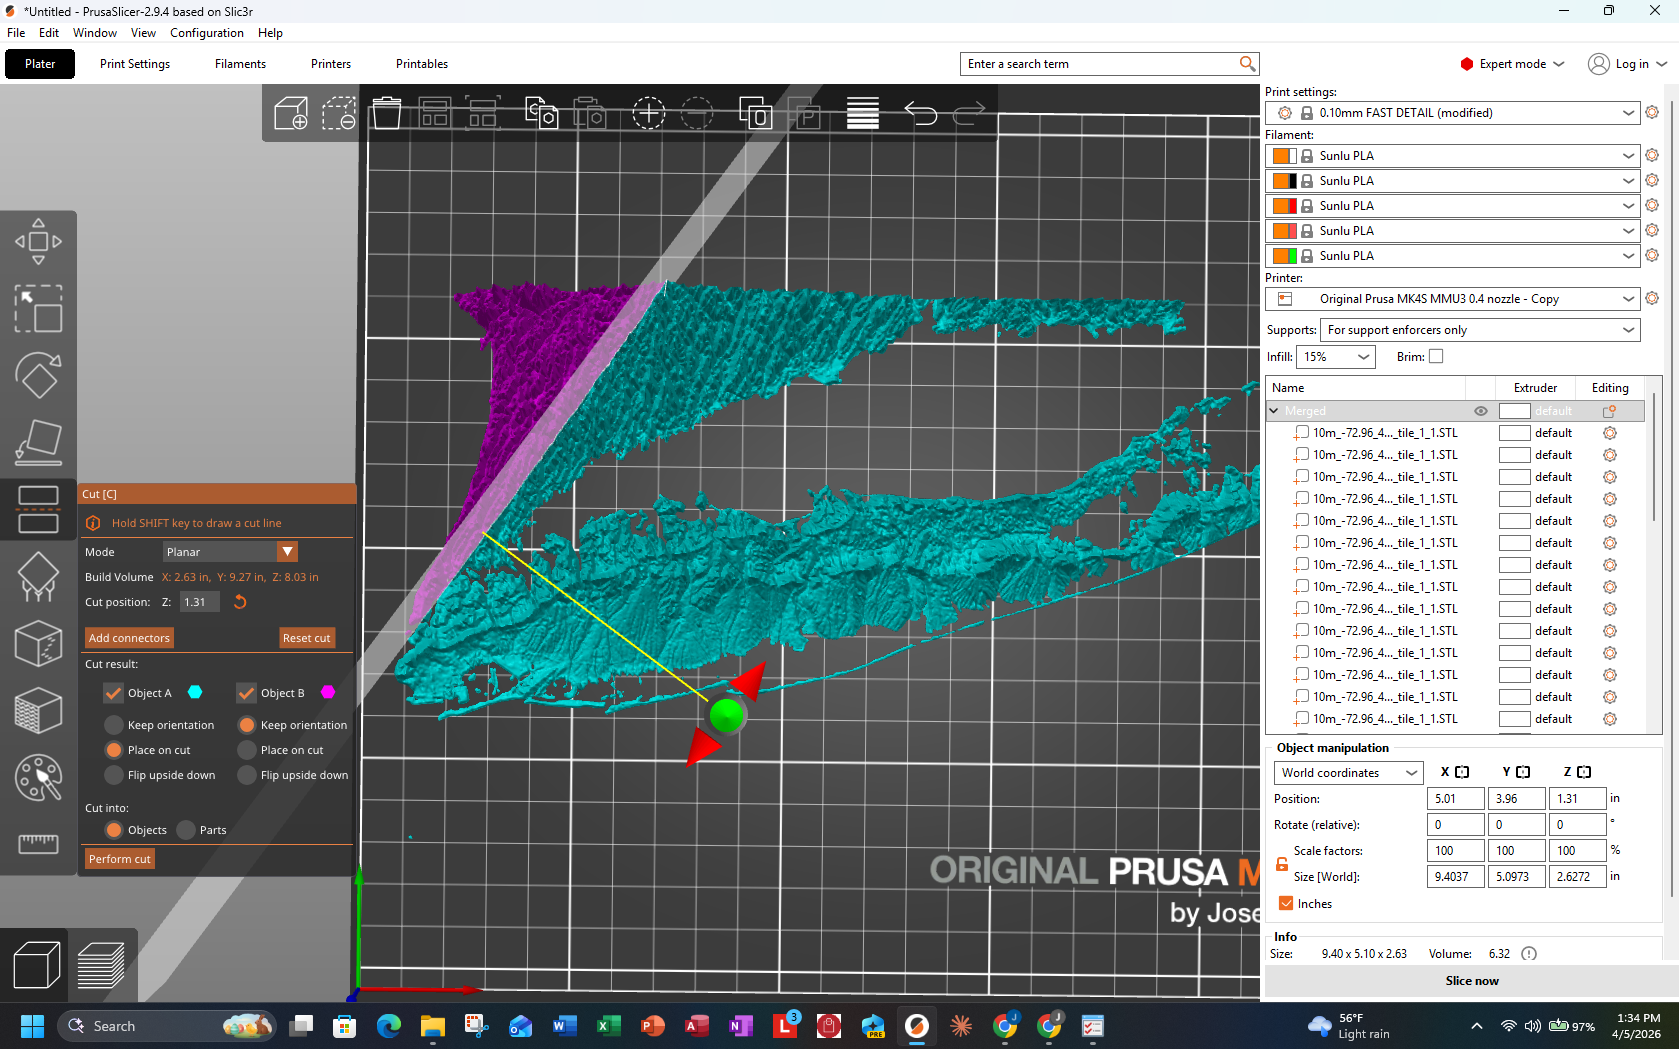Uncheck the Object B checkbox
The image size is (1679, 1049).
[x=247, y=693]
